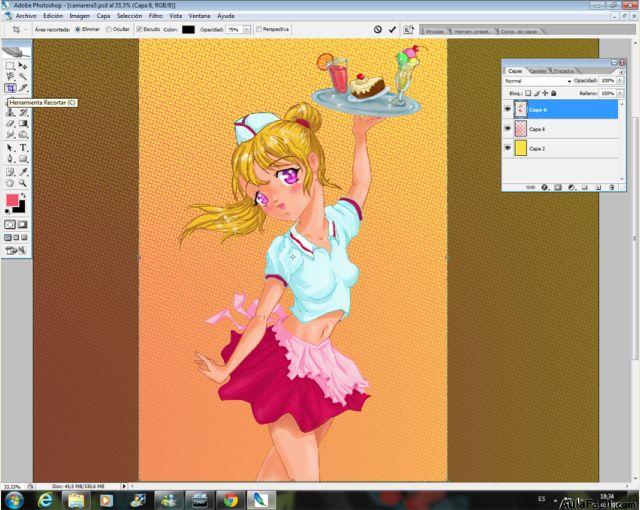This screenshot has height=510, width=640.
Task: Add a layer style in Layers panel
Action: [544, 187]
